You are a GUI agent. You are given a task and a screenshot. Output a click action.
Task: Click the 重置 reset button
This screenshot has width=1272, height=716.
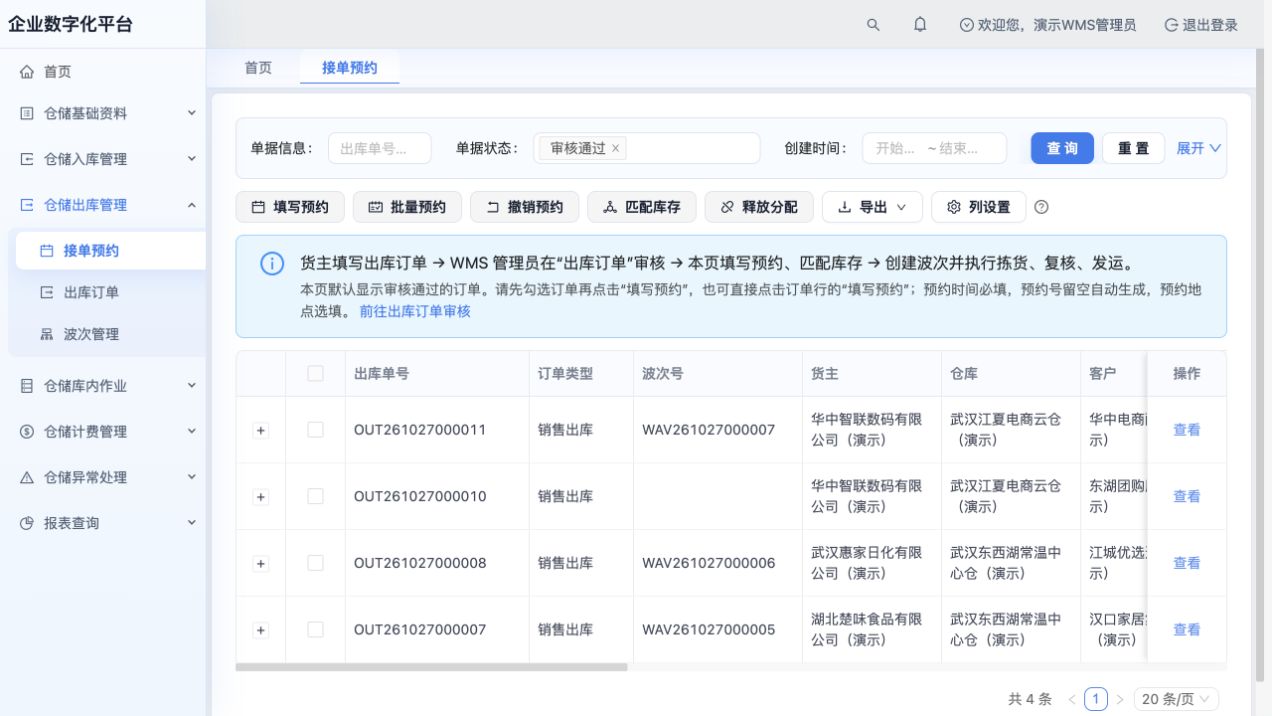pyautogui.click(x=1133, y=148)
